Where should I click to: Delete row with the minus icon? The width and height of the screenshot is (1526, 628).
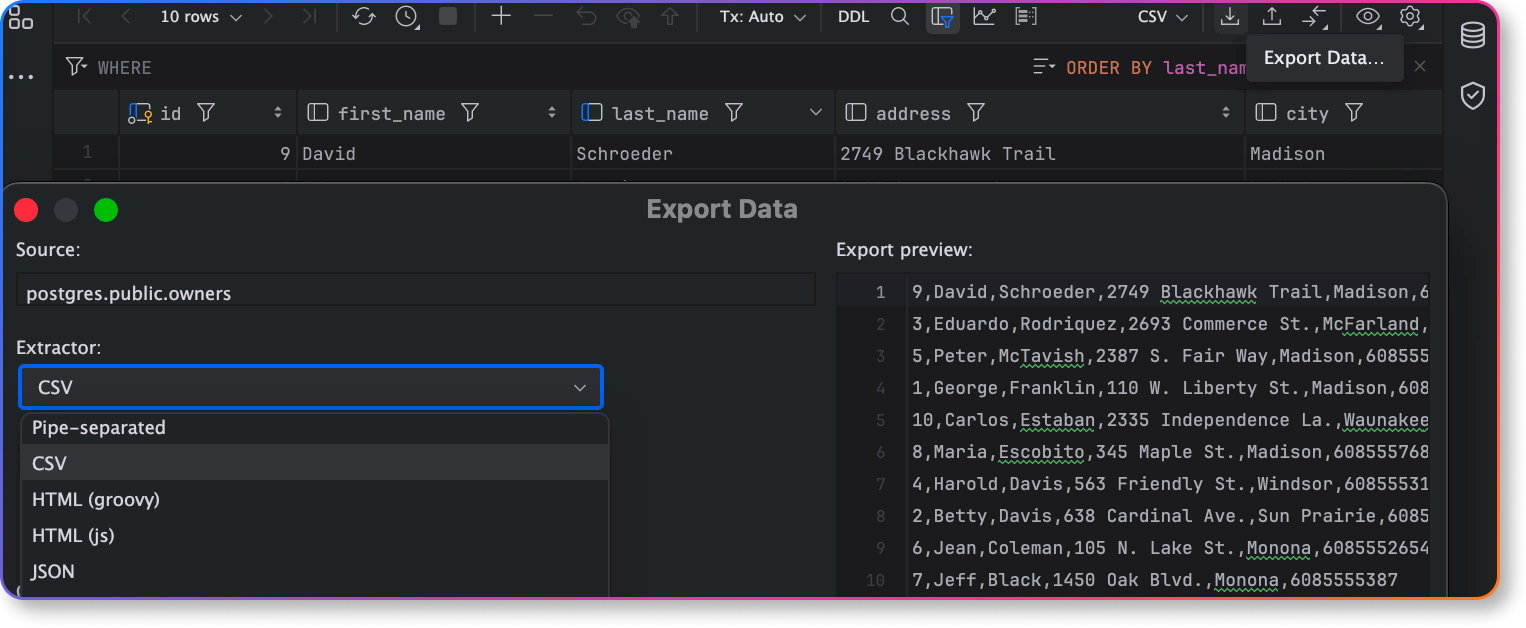[543, 17]
